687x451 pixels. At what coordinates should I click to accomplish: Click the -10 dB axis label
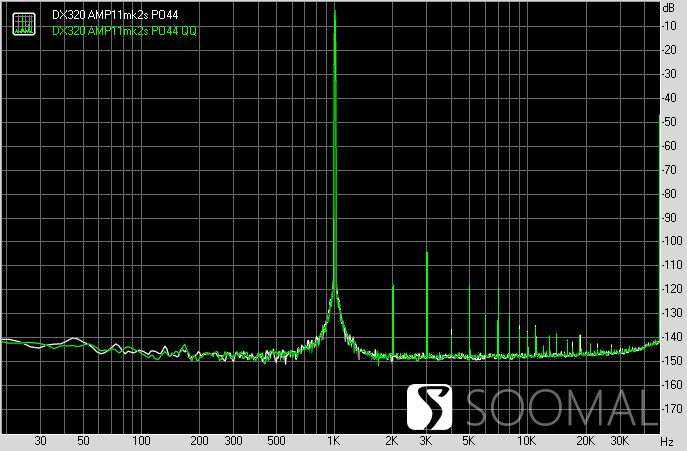(671, 25)
